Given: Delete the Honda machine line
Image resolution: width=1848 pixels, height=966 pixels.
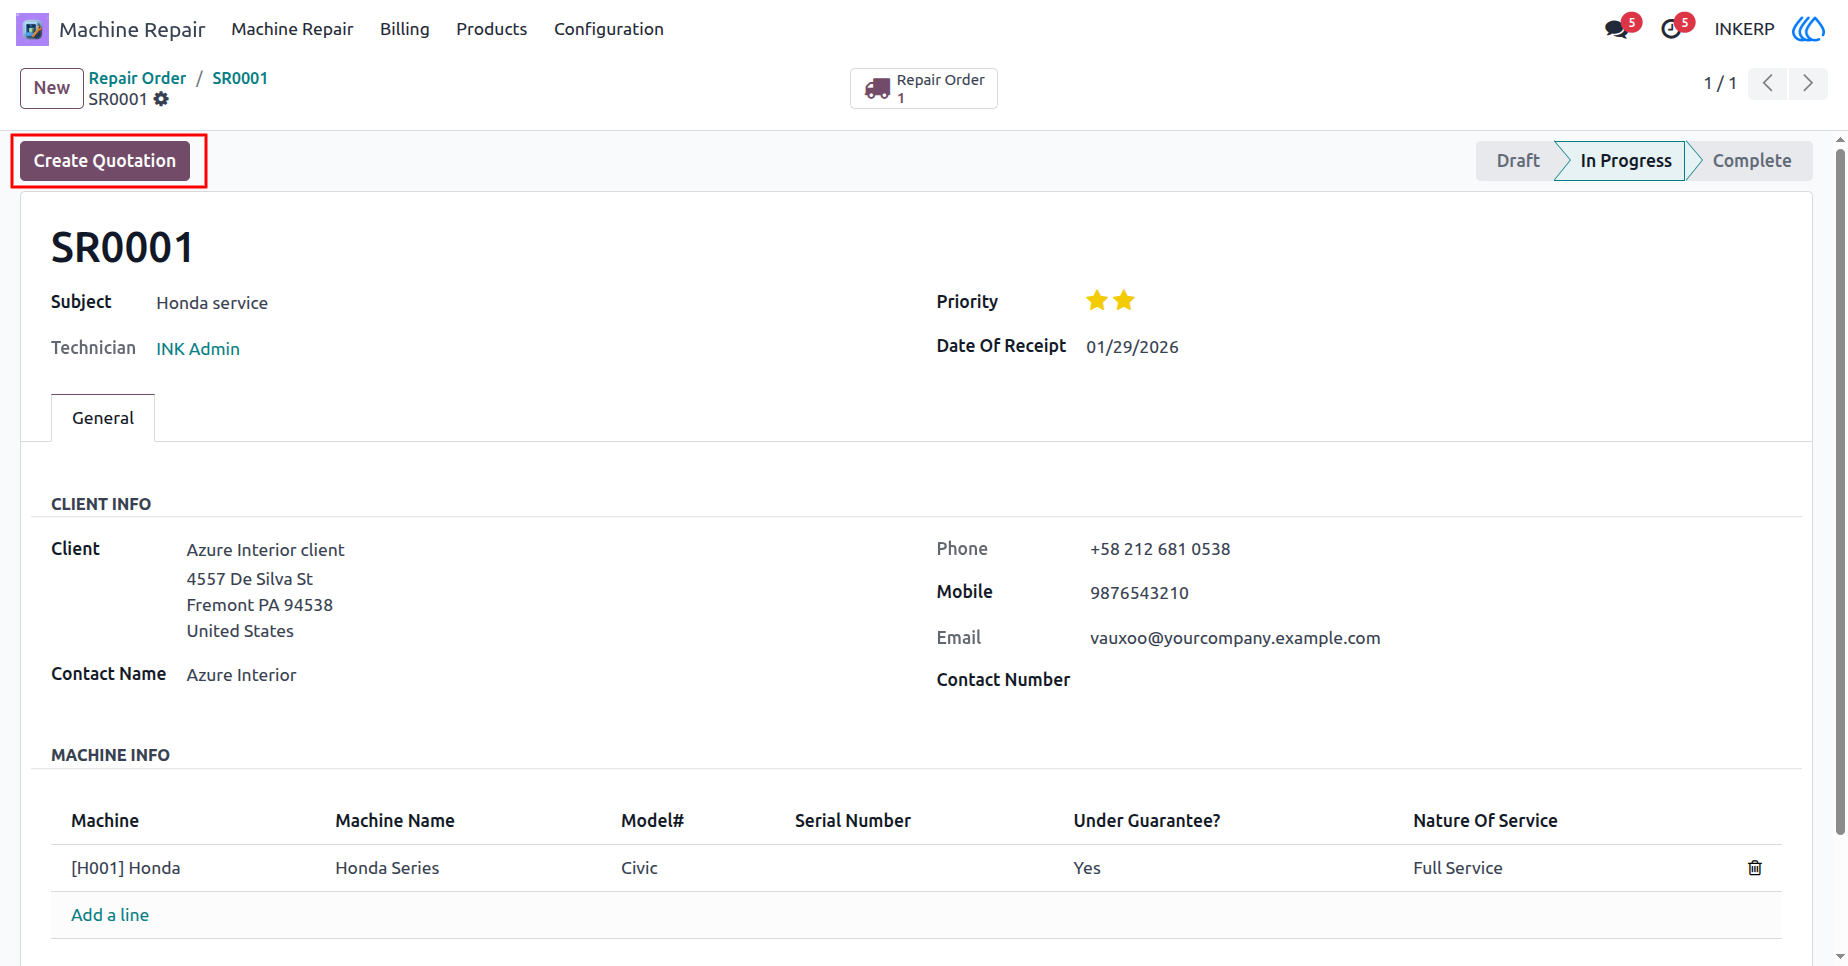Looking at the screenshot, I should (x=1755, y=868).
